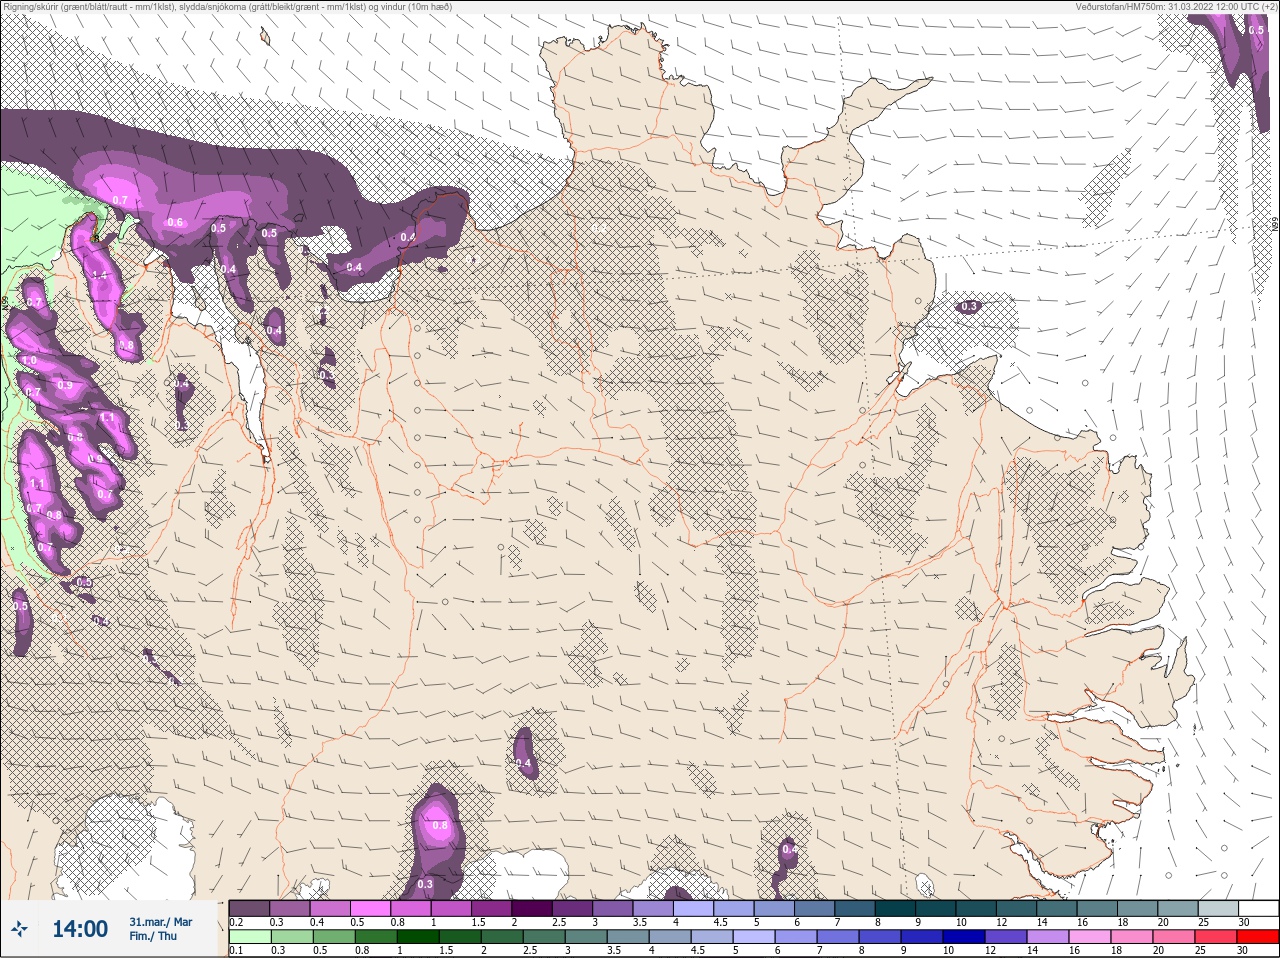Select the top-row 0.5 bright pink swatch
The image size is (1280, 958).
click(371, 908)
